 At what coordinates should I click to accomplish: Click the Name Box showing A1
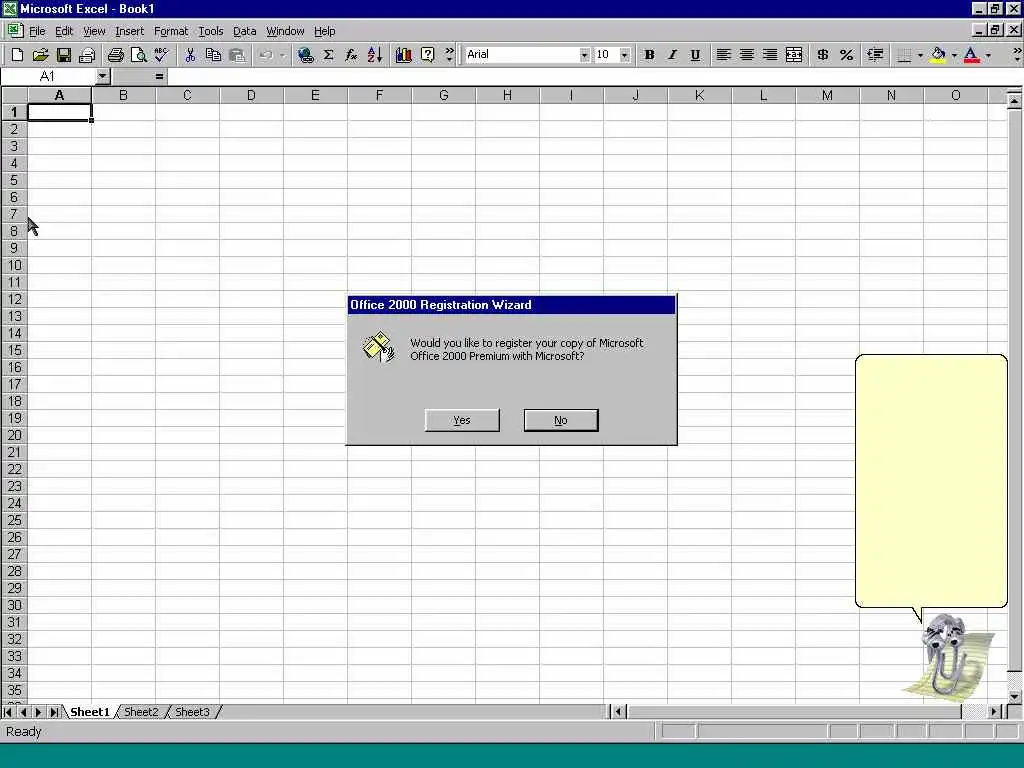(48, 76)
